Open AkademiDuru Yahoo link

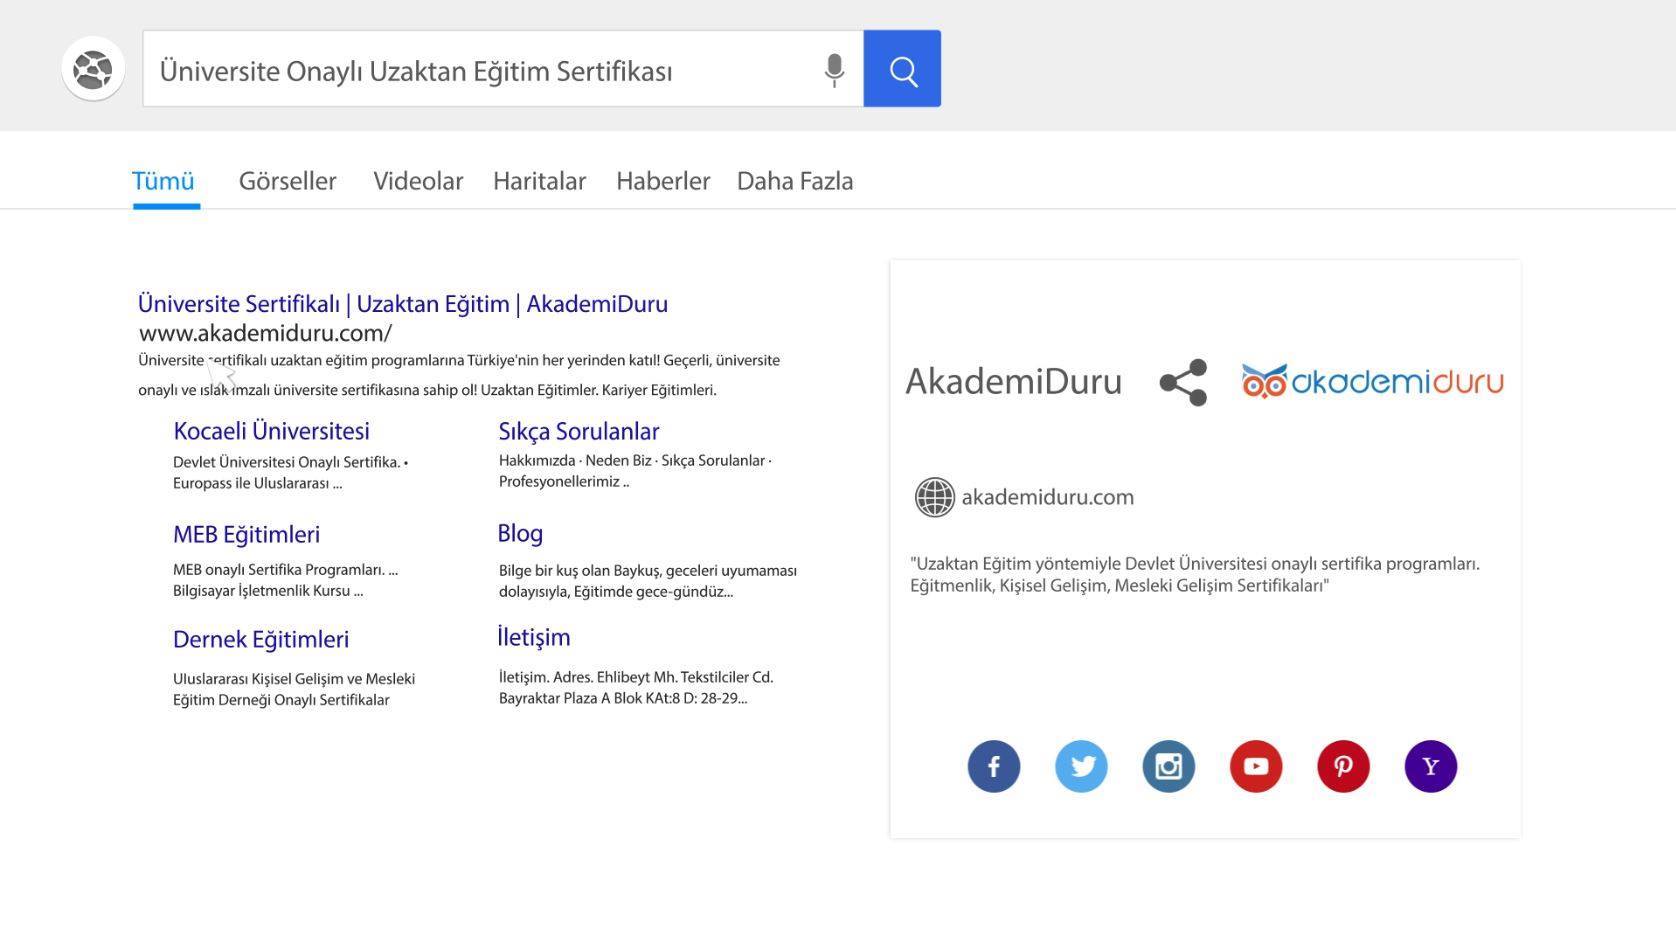click(1431, 766)
